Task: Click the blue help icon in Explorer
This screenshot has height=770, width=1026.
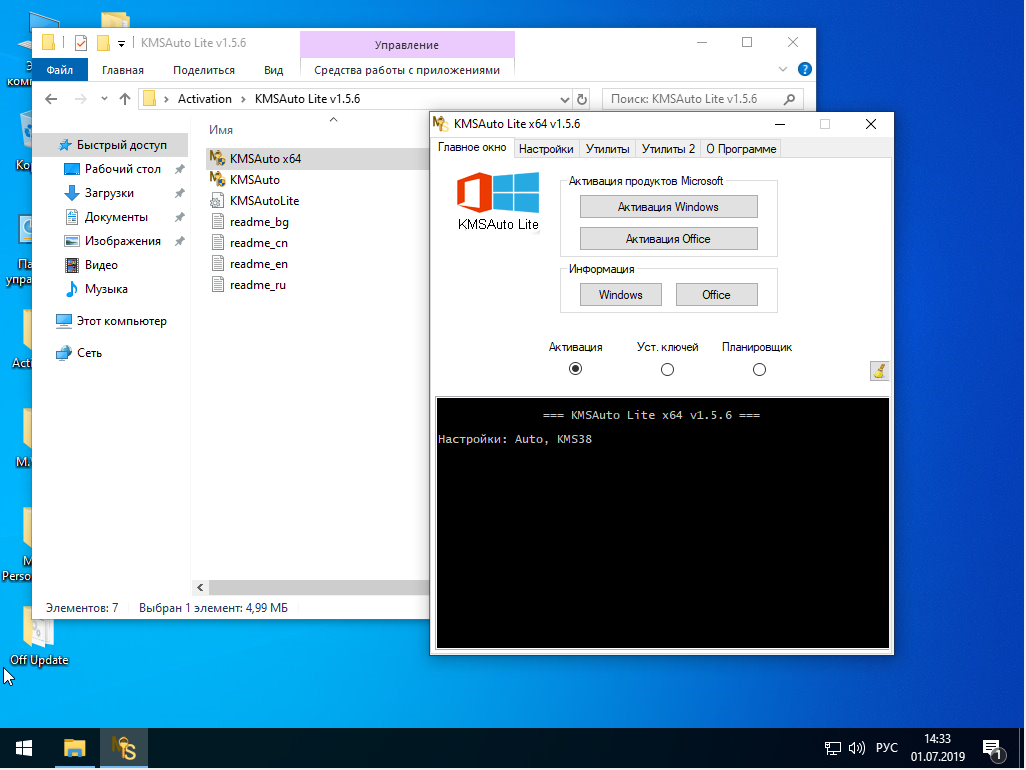Action: [805, 69]
